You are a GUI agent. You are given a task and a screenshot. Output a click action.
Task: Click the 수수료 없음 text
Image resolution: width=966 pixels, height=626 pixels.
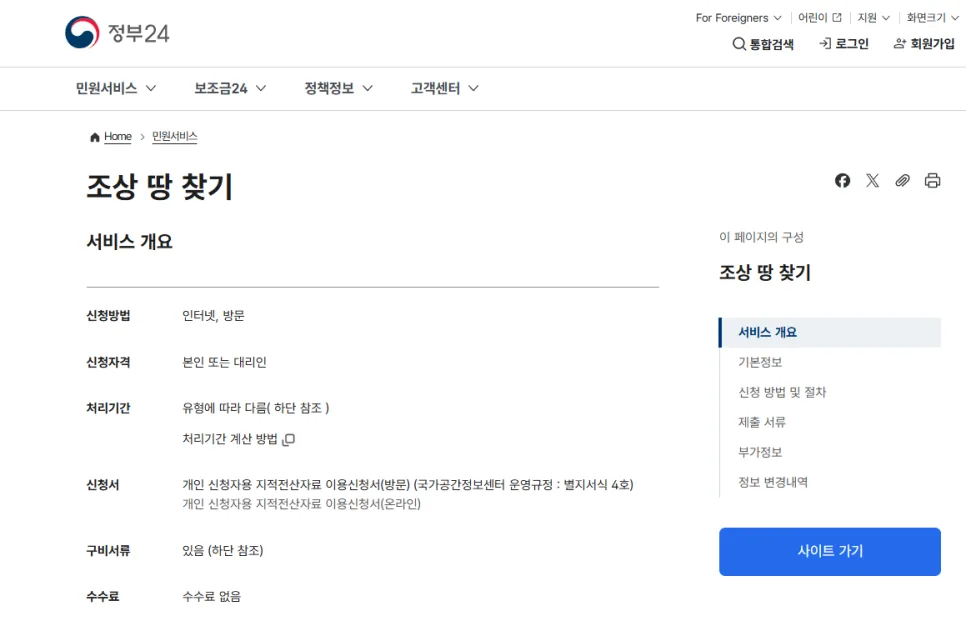[x=211, y=596]
